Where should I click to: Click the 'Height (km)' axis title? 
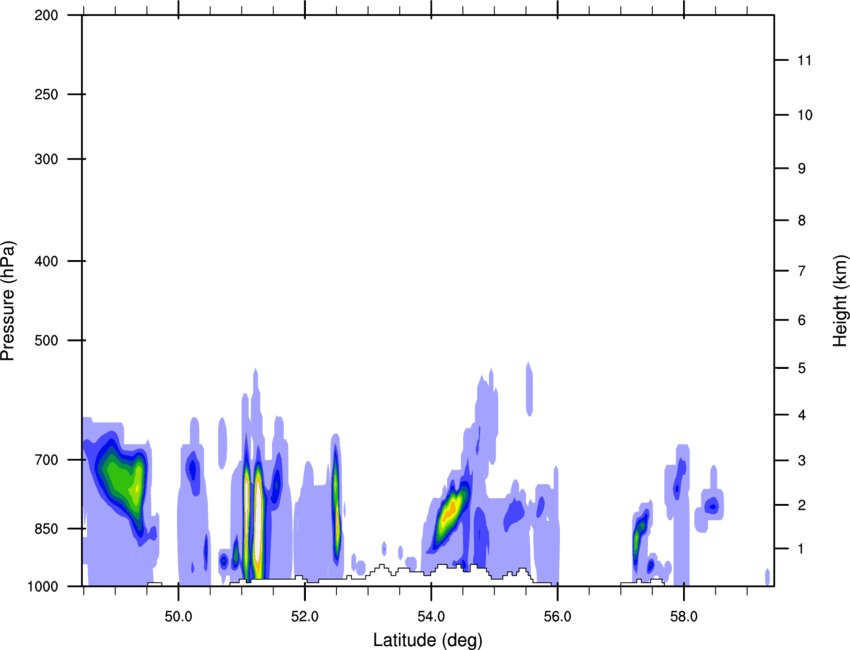click(x=840, y=300)
